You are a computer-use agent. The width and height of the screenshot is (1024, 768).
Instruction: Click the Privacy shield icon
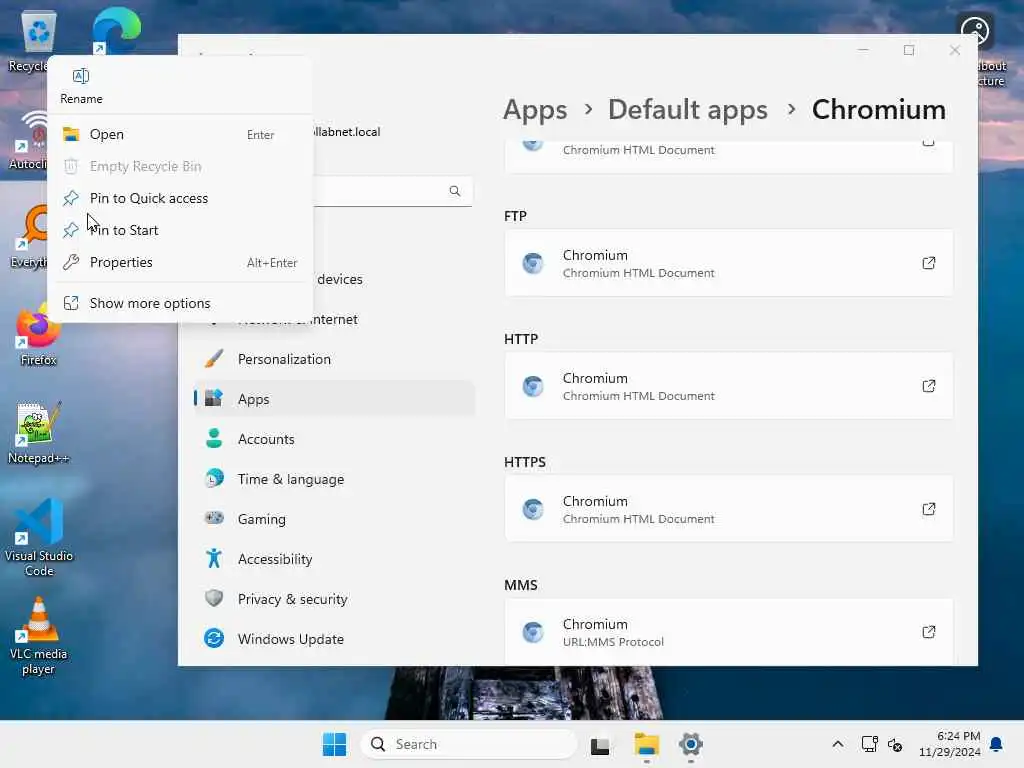214,598
